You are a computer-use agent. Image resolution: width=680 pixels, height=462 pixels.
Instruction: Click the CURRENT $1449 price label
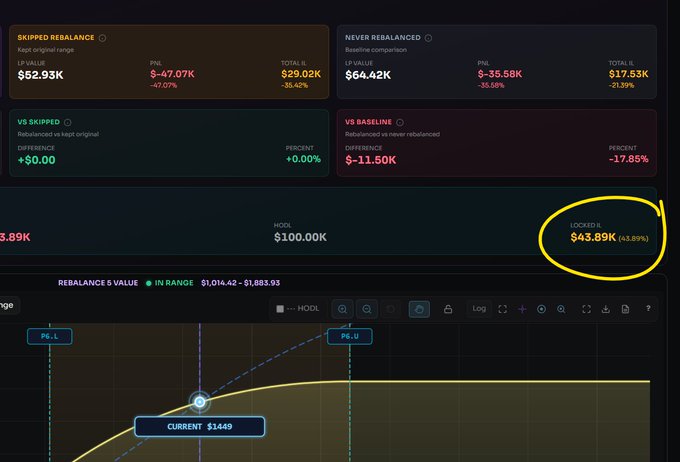point(199,426)
